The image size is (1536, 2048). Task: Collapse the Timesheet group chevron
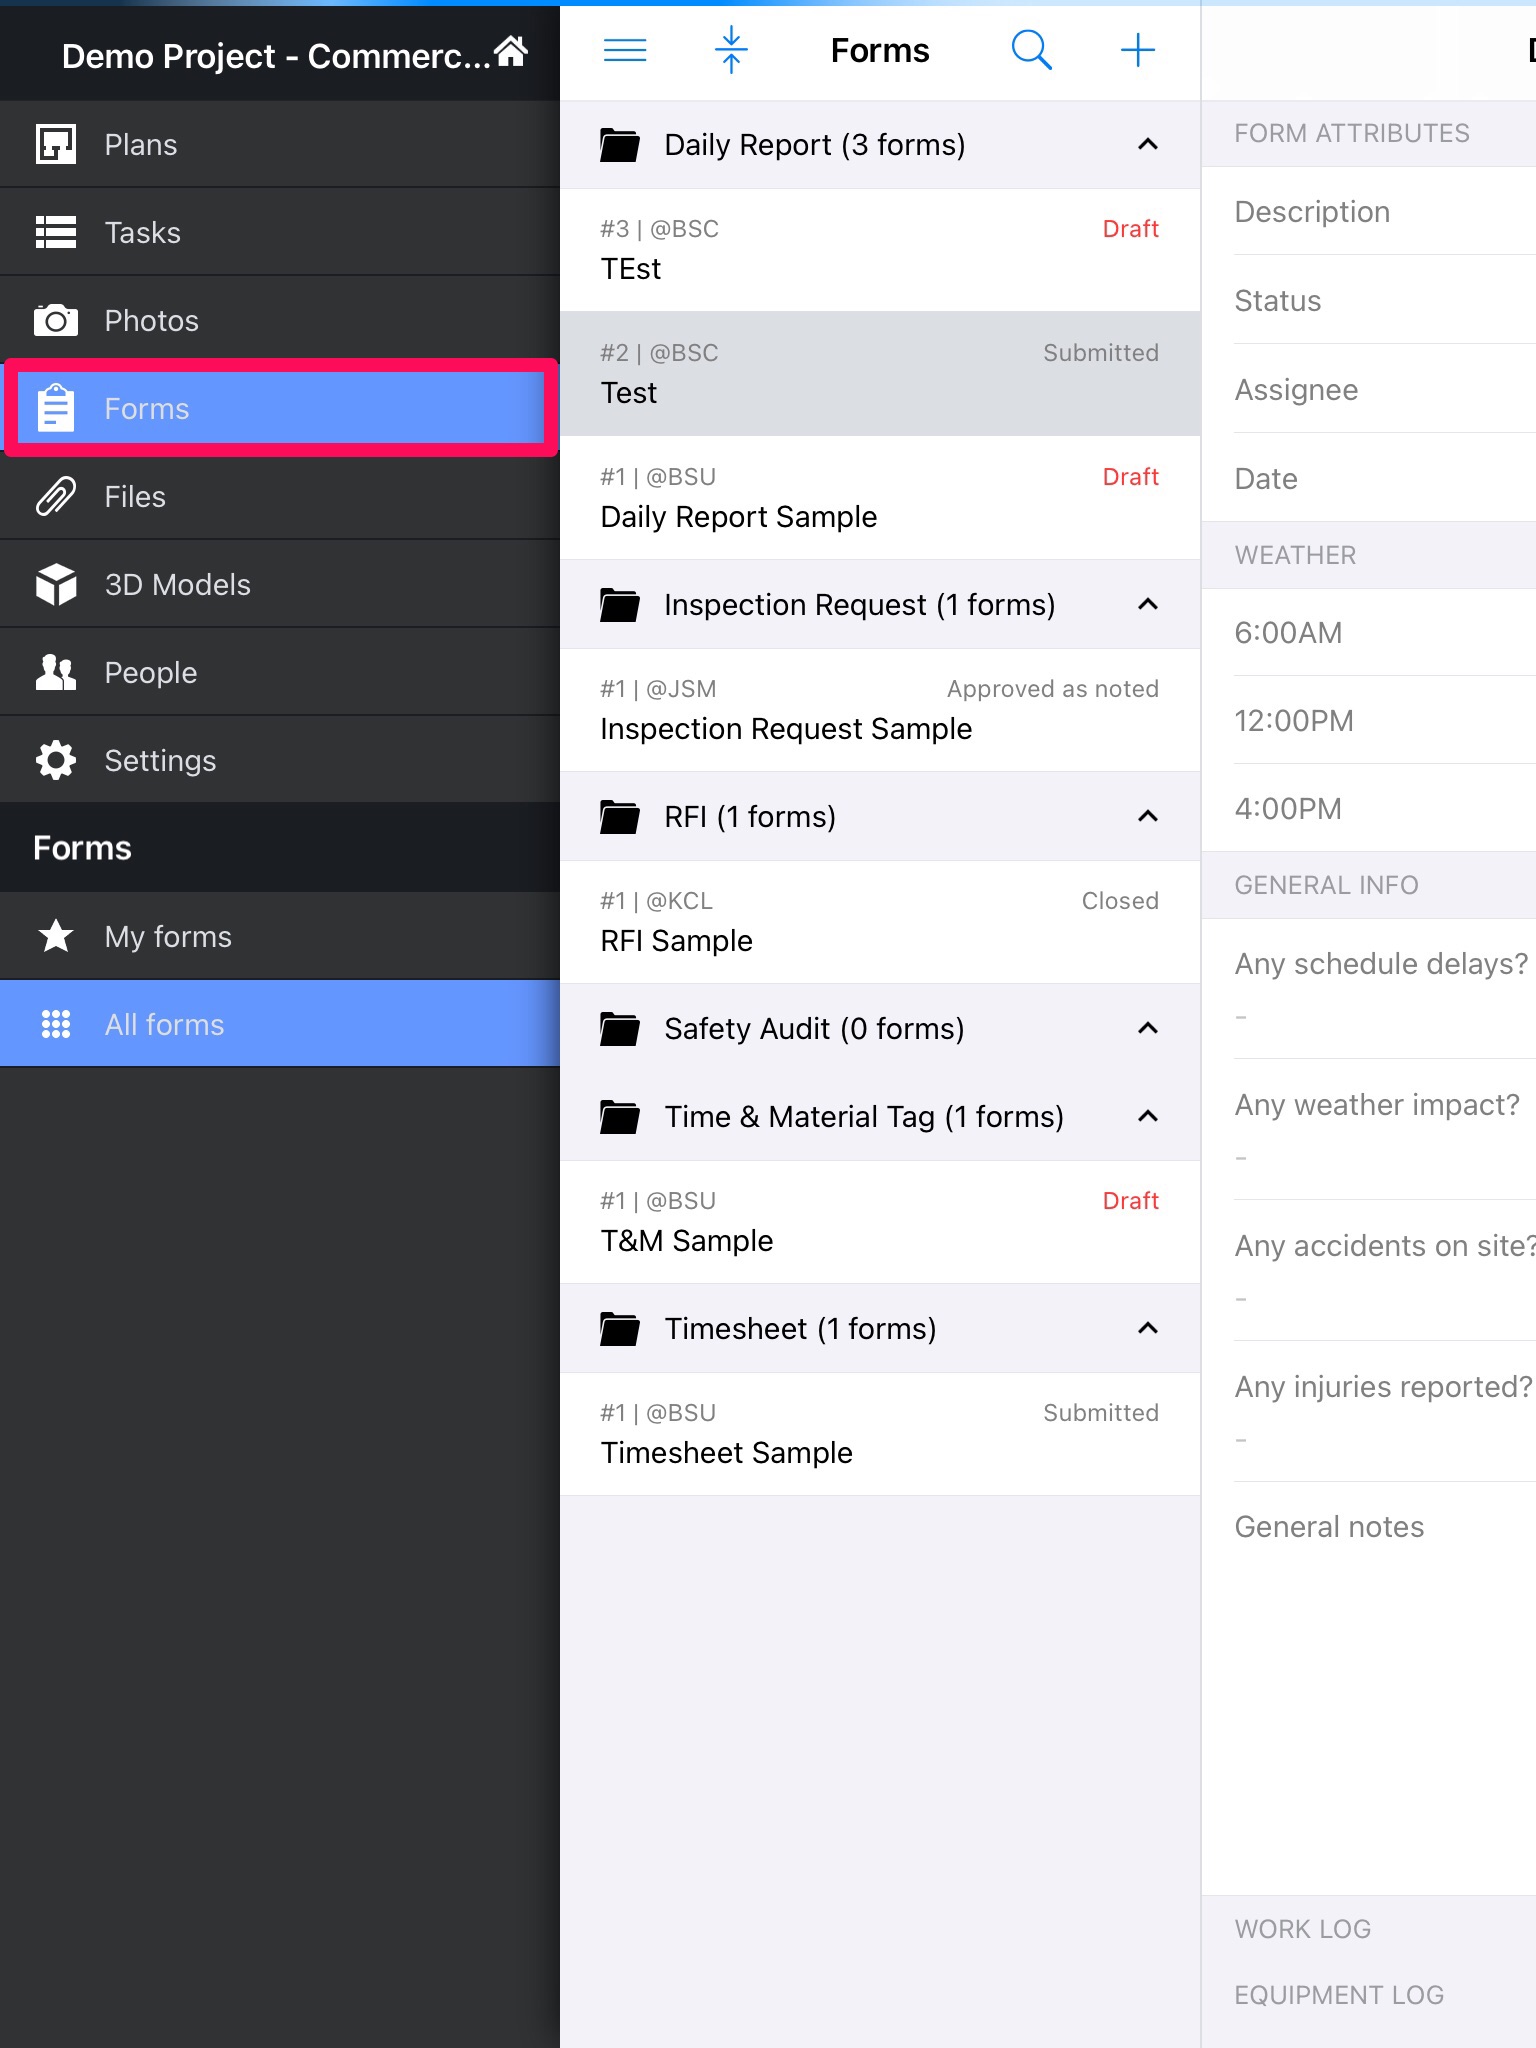(x=1148, y=1329)
